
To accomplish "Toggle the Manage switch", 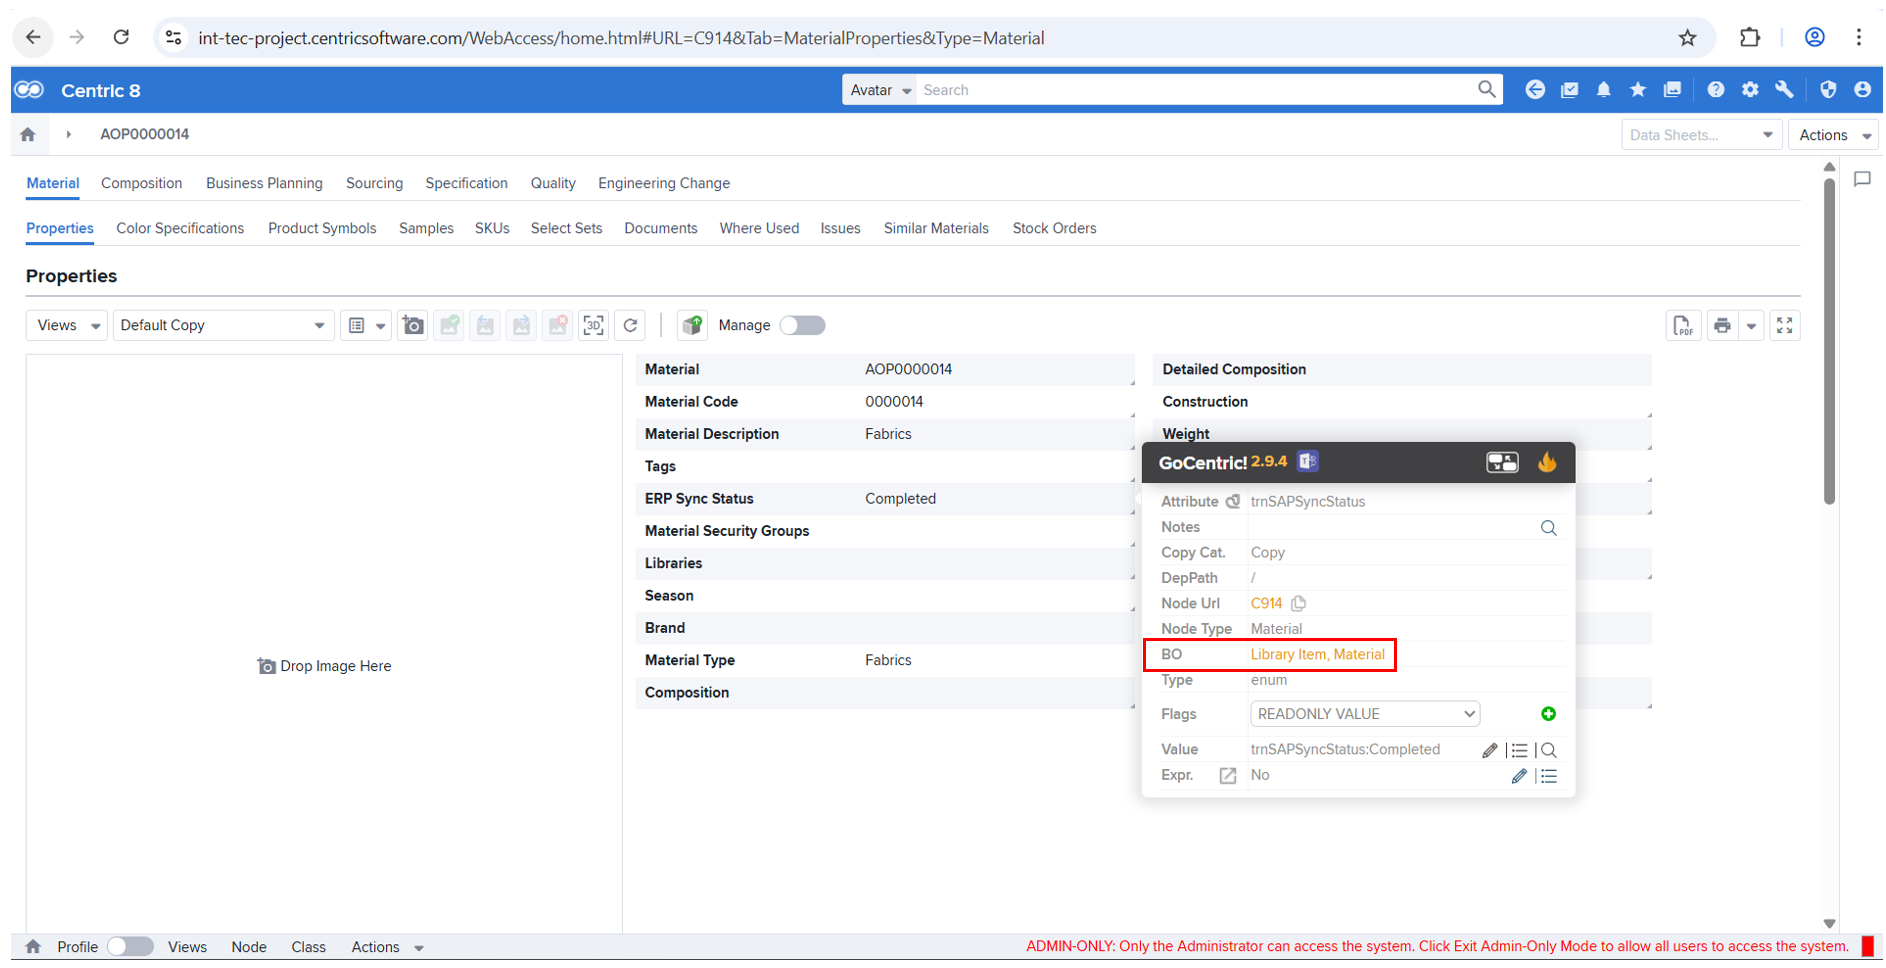I will click(x=802, y=325).
